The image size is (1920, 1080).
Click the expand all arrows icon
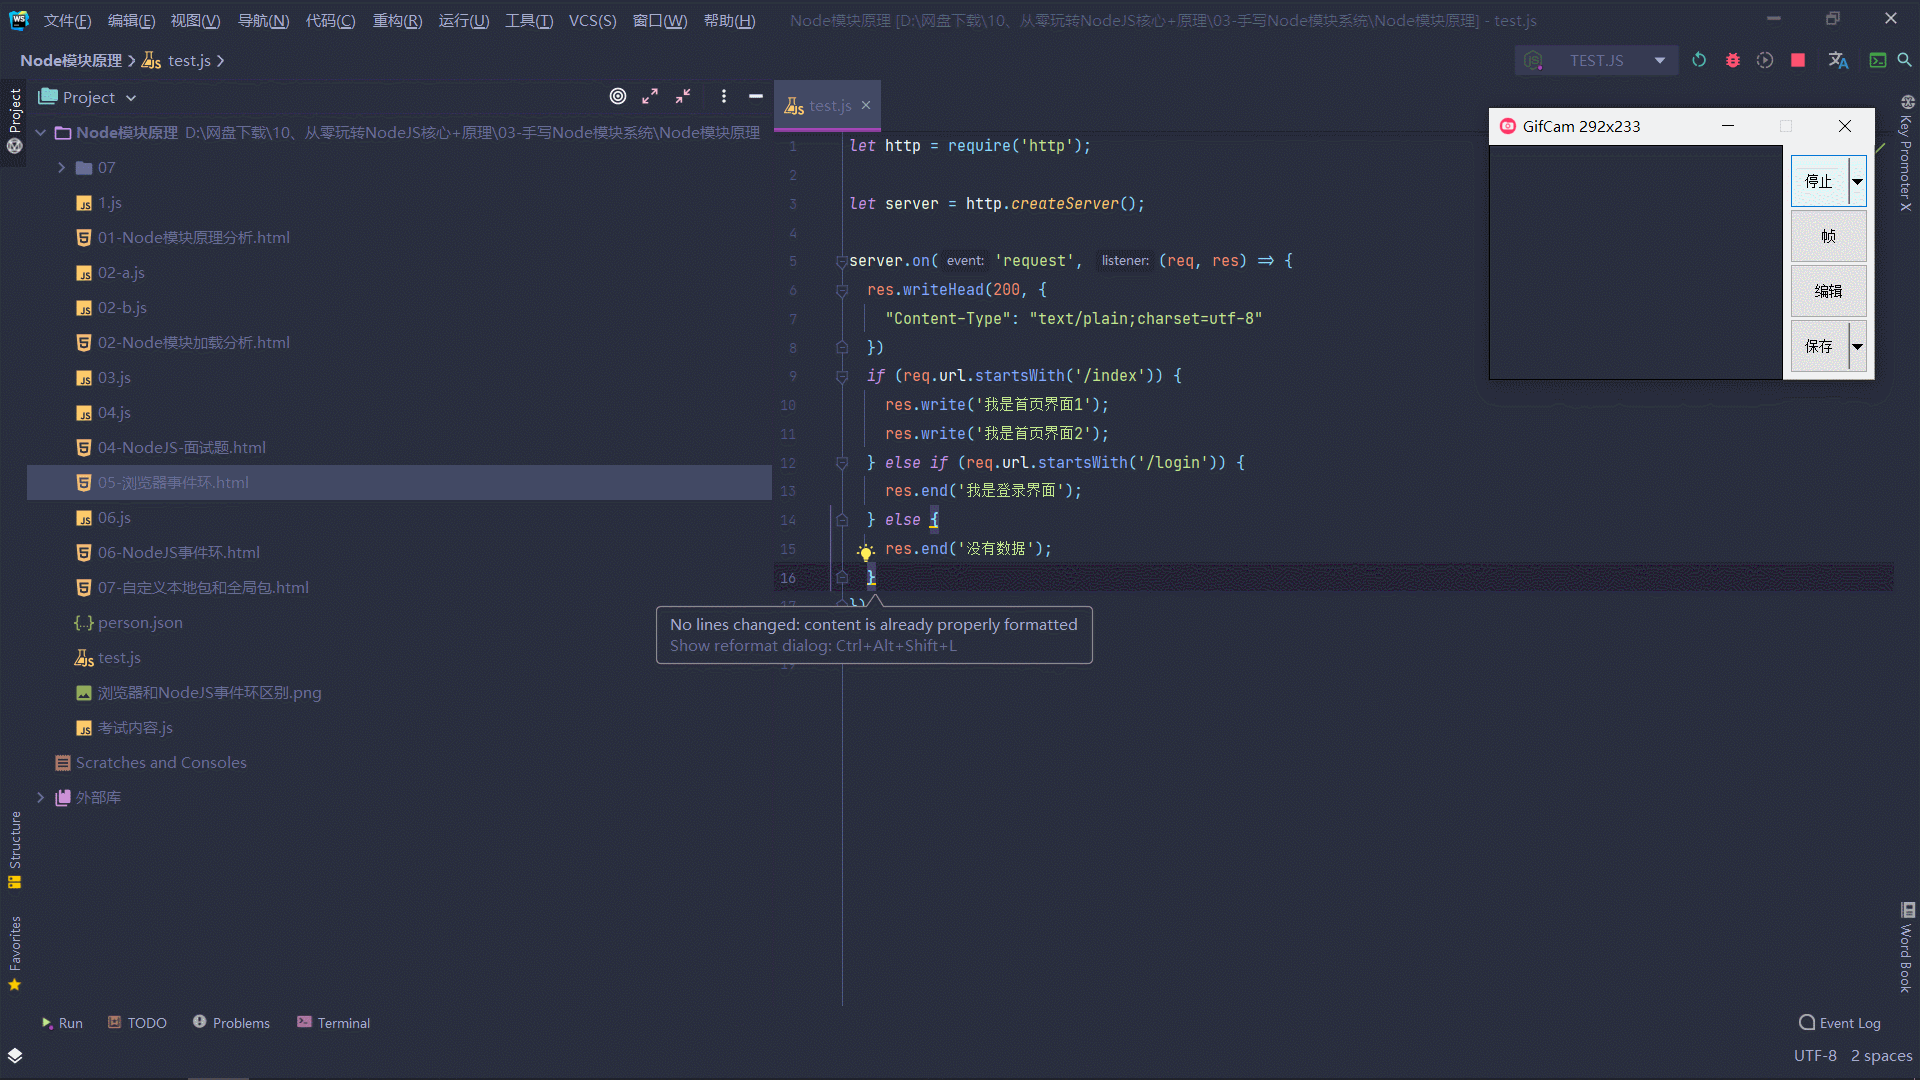(x=650, y=96)
